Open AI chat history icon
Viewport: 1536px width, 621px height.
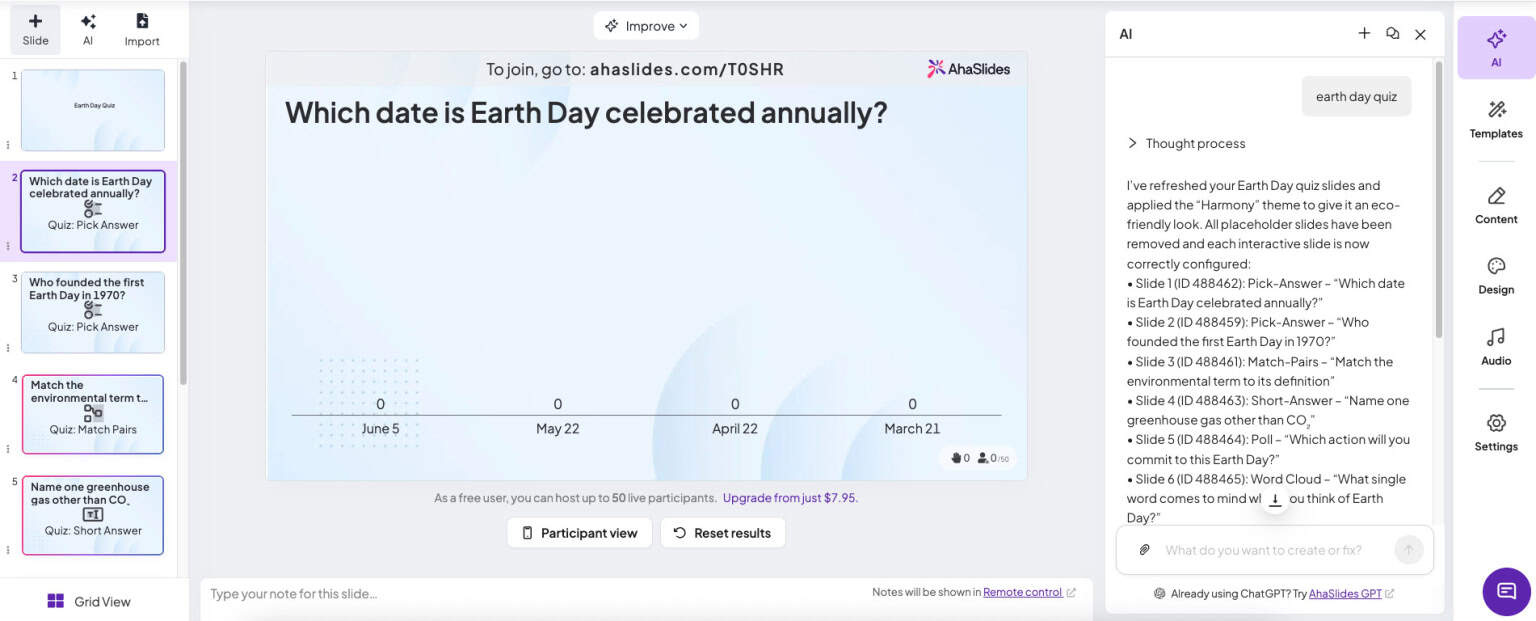coord(1392,33)
